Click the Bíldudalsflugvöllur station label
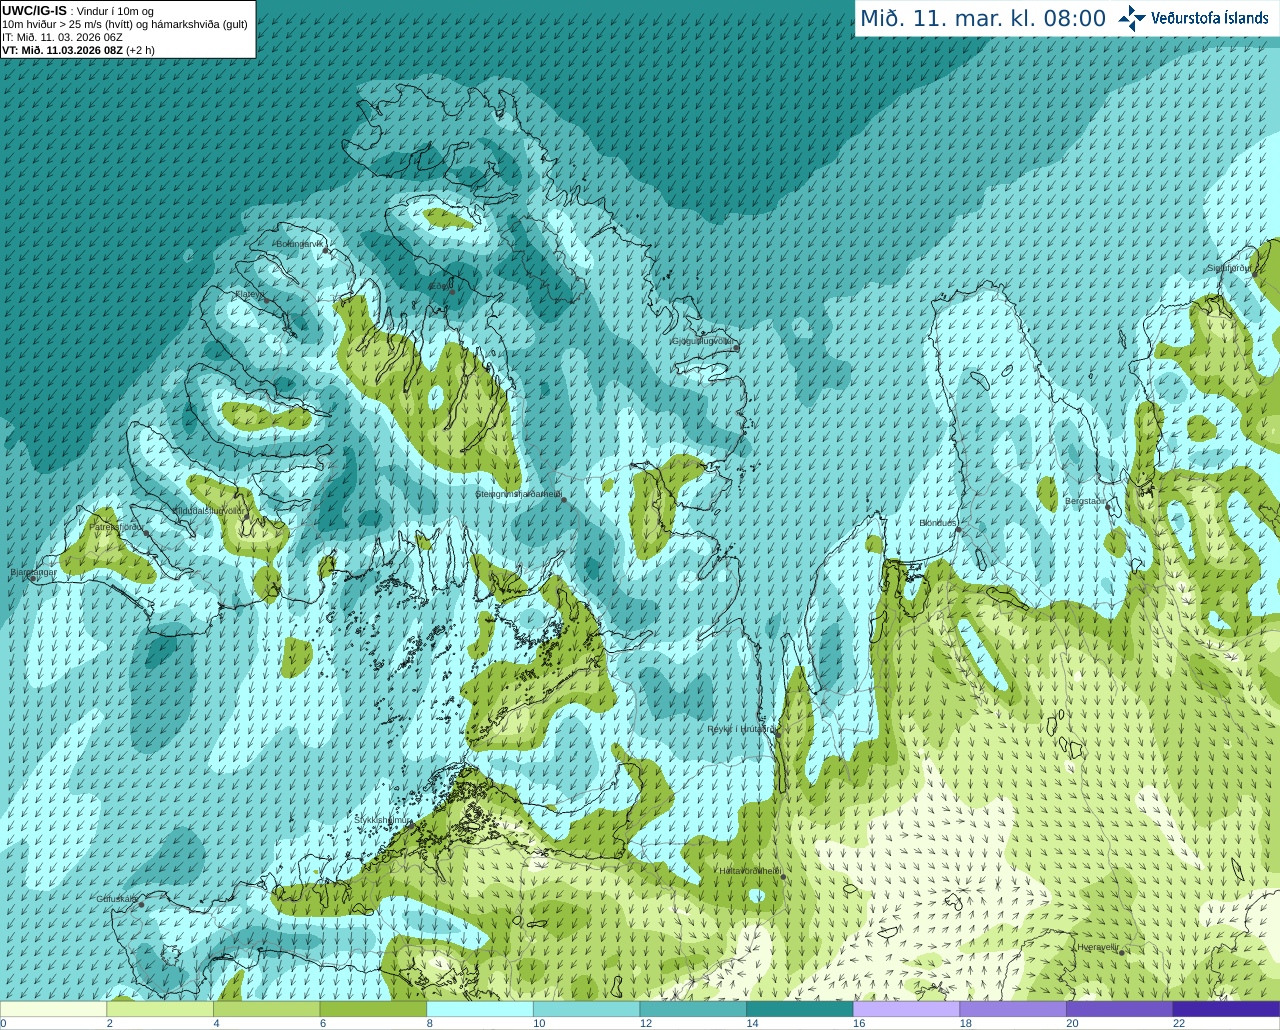 point(209,510)
